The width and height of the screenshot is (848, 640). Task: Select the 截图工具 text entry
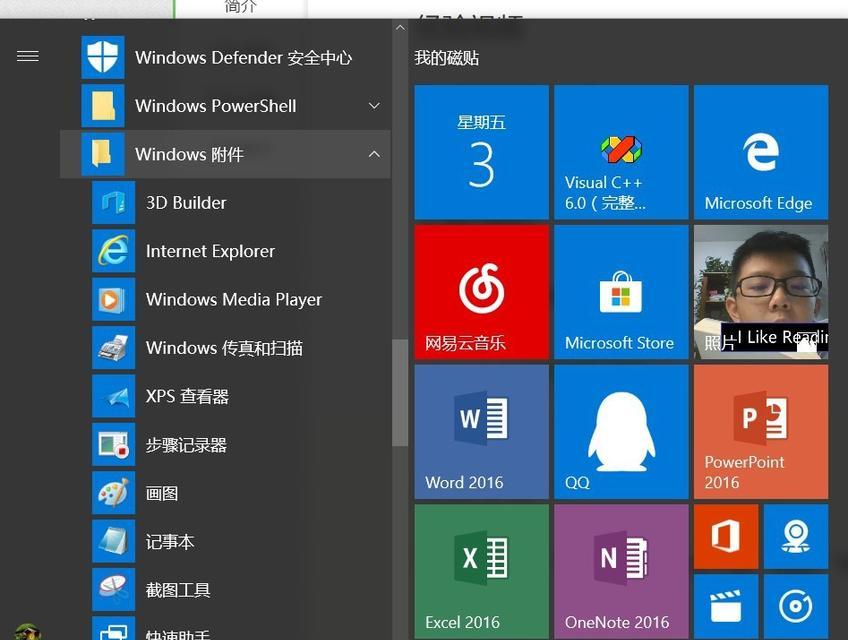[178, 589]
